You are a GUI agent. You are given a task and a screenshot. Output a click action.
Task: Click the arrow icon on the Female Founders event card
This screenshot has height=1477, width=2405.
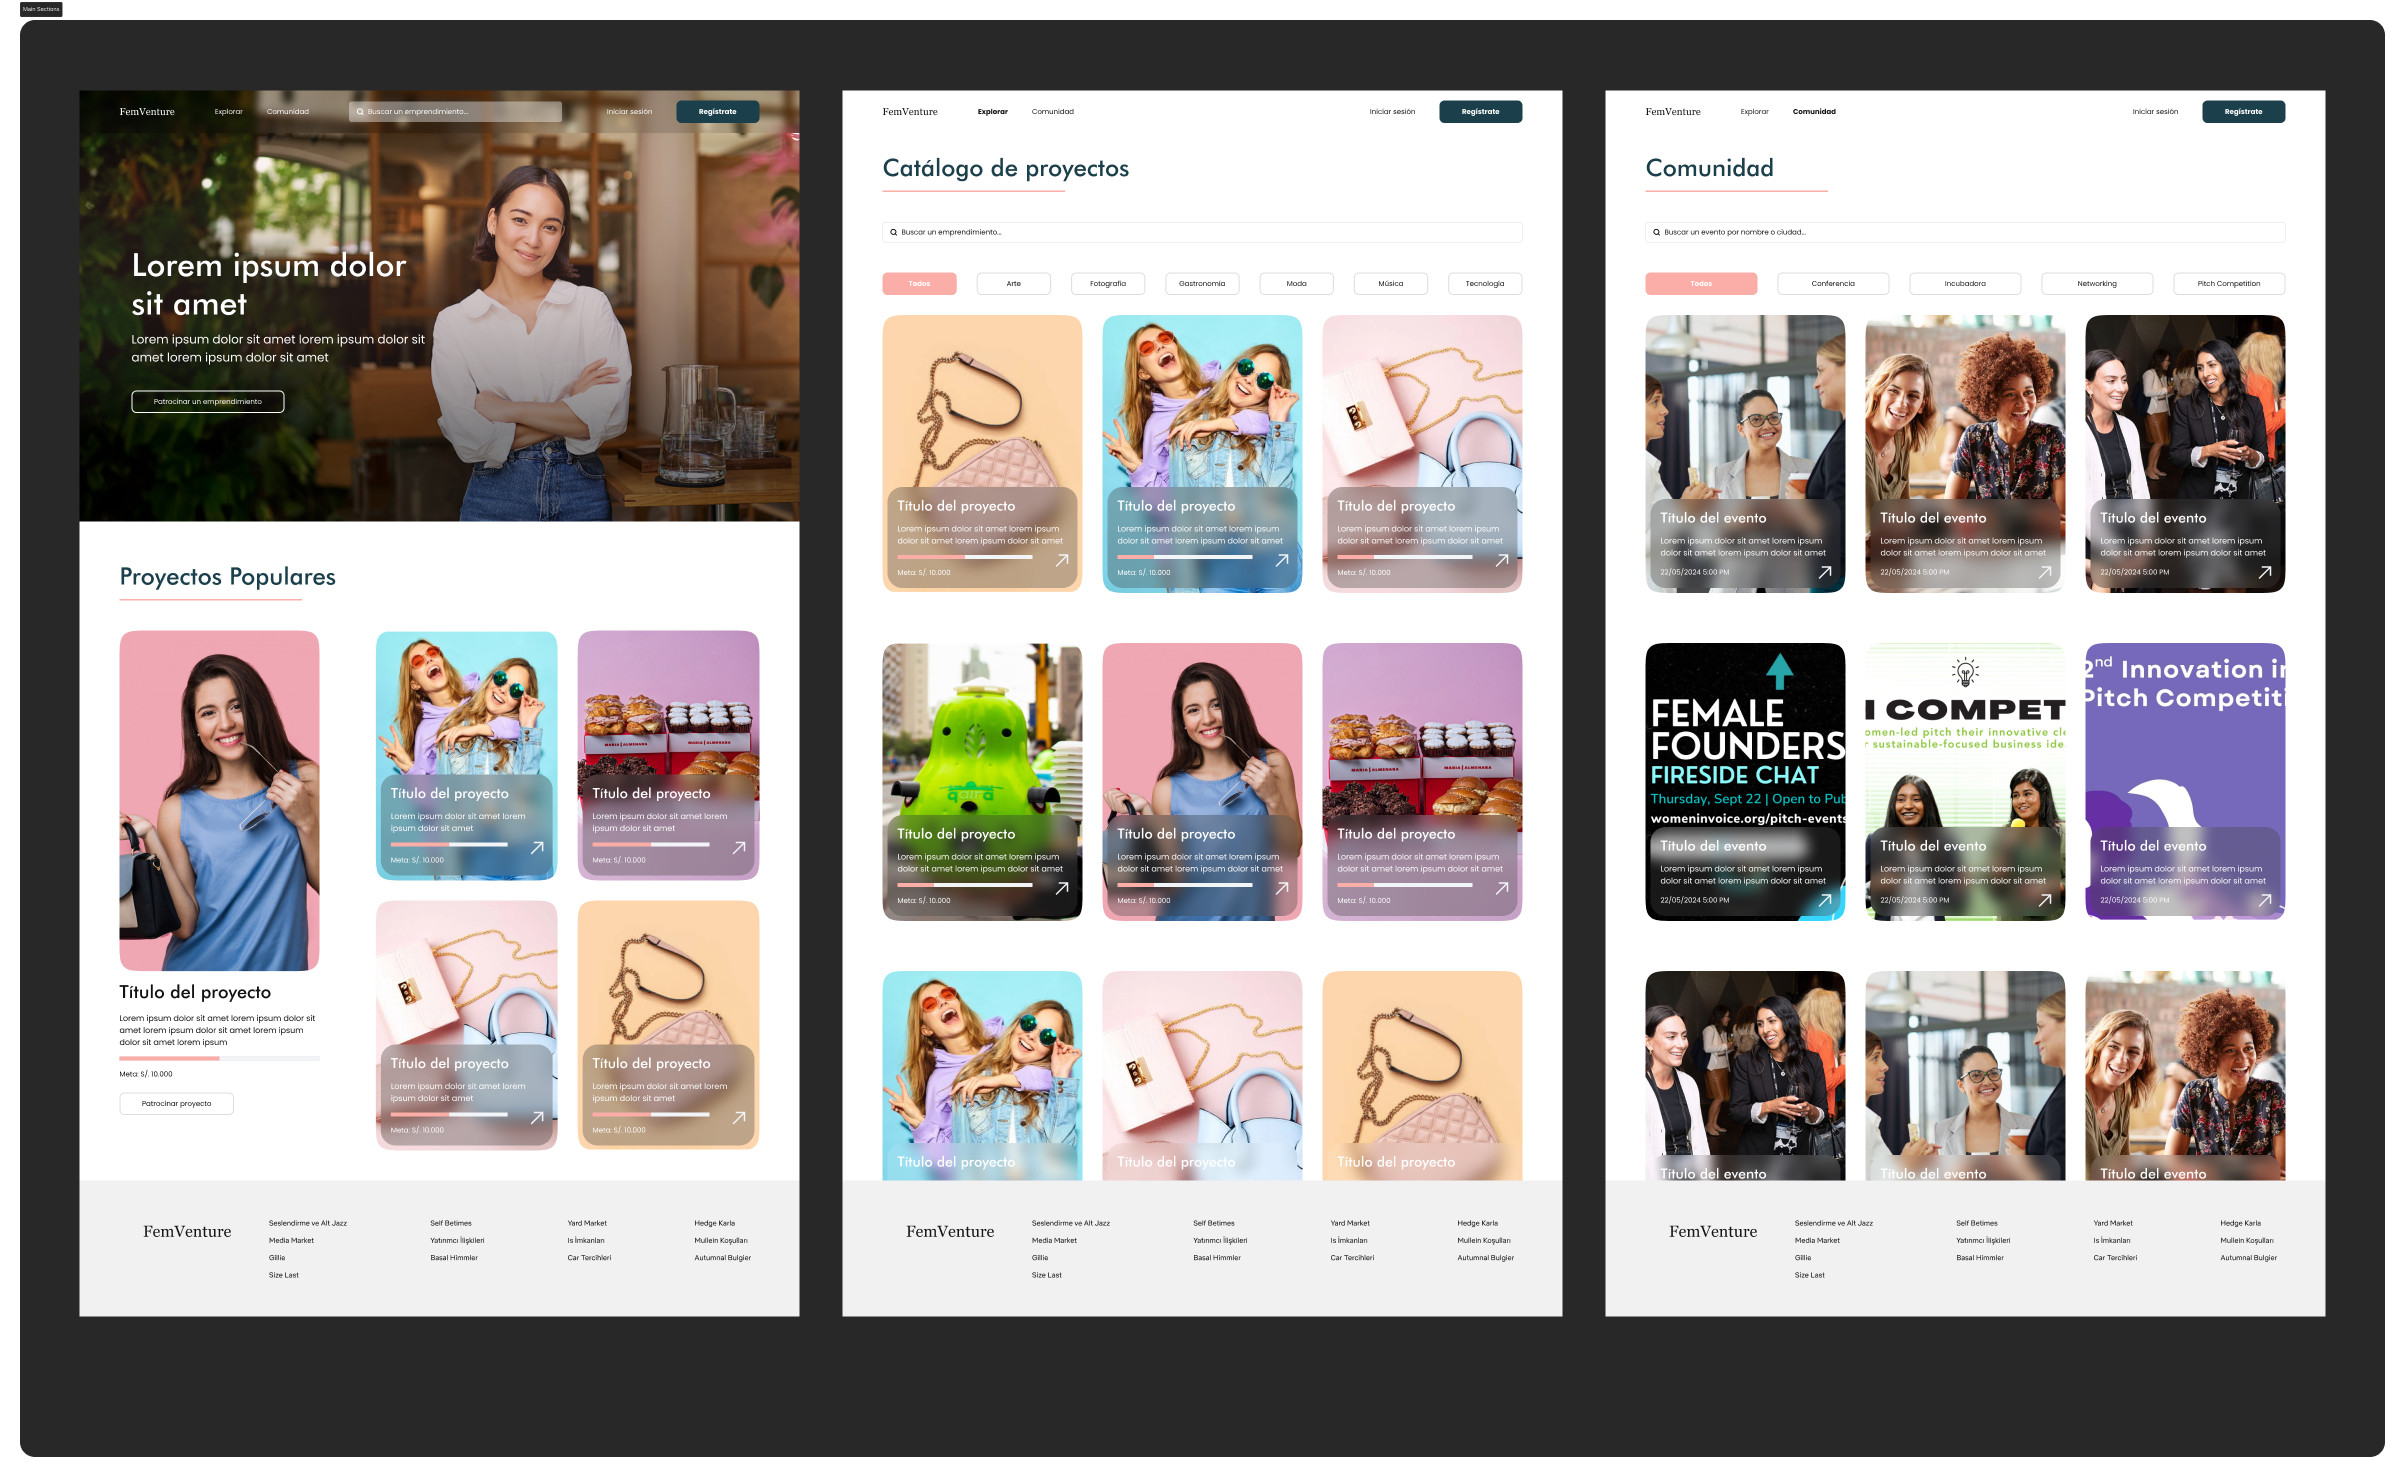click(x=1825, y=900)
